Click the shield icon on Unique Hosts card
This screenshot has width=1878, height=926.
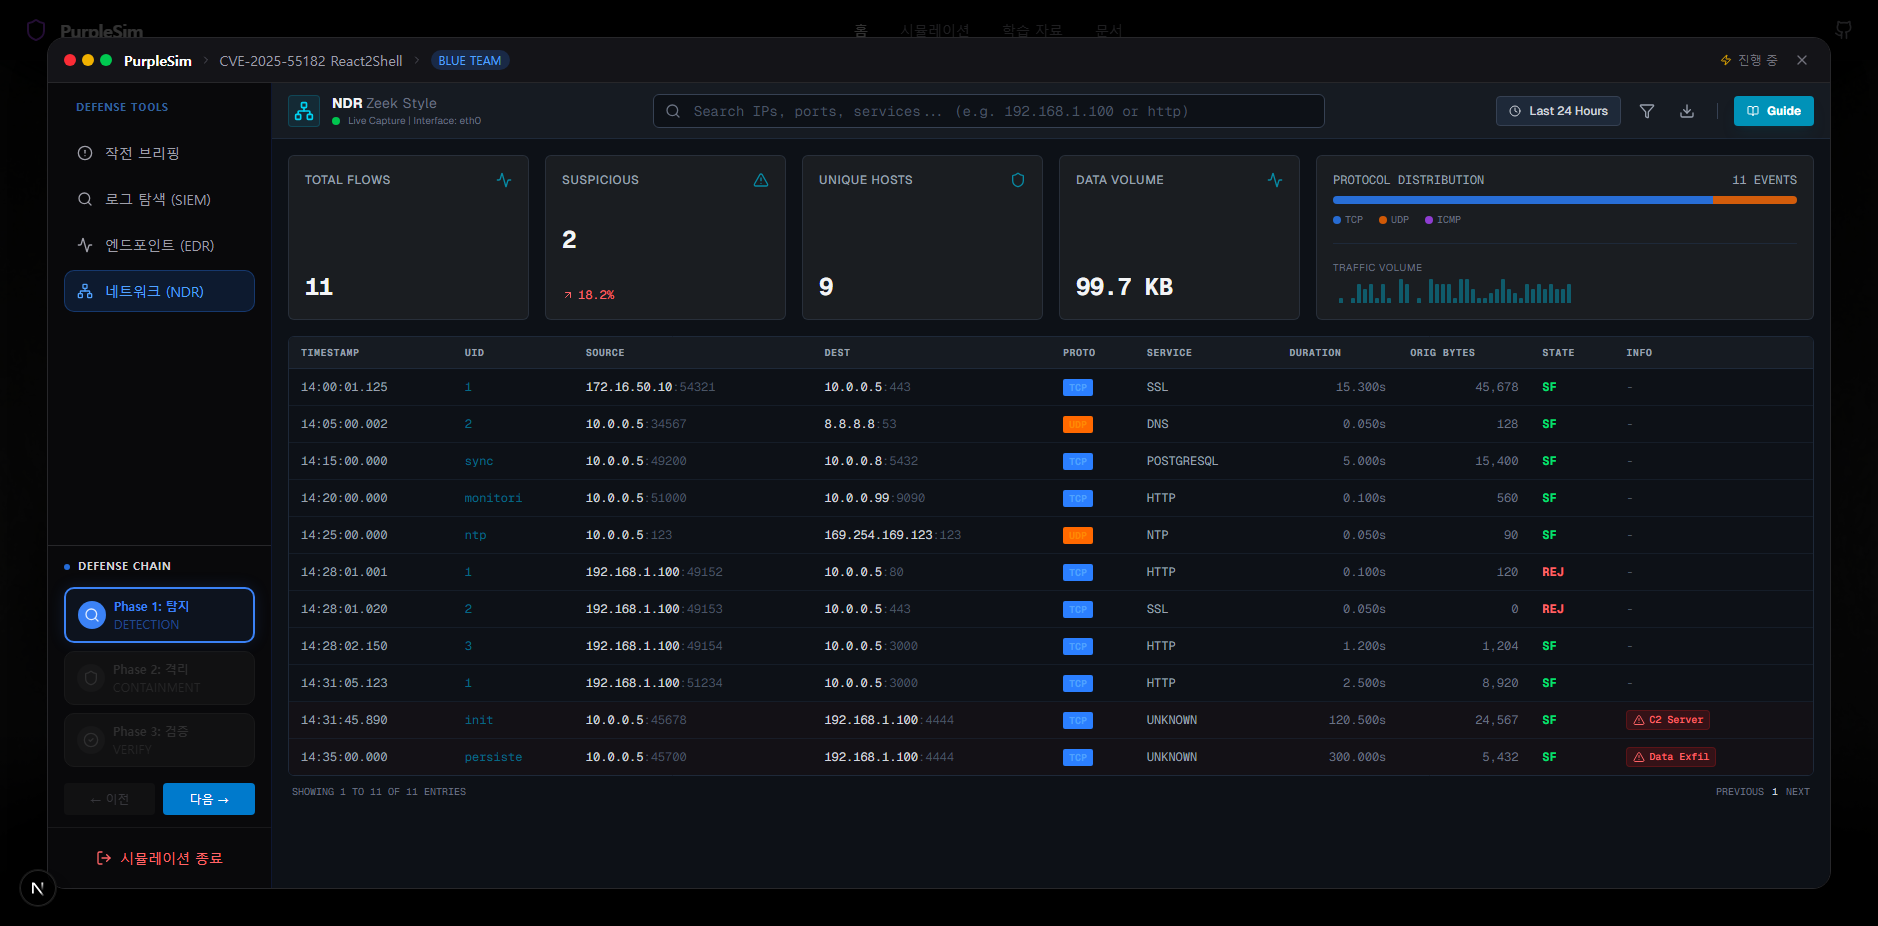[x=1017, y=180]
